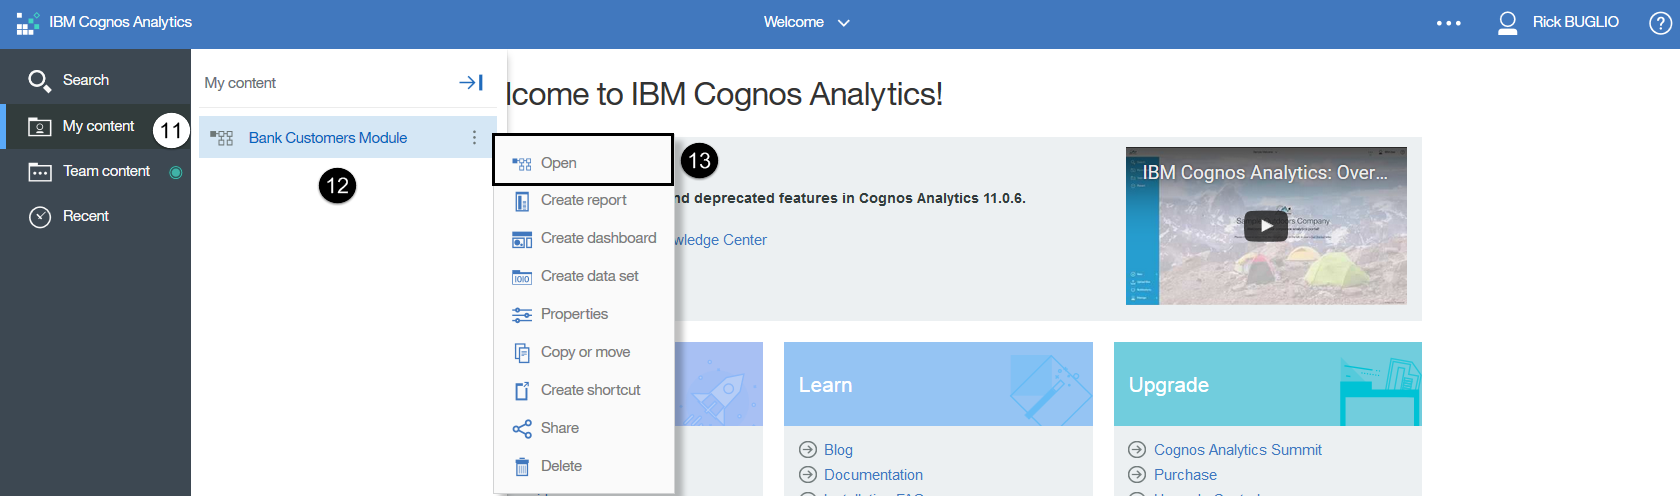Open the more options ellipsis in header

1448,23
